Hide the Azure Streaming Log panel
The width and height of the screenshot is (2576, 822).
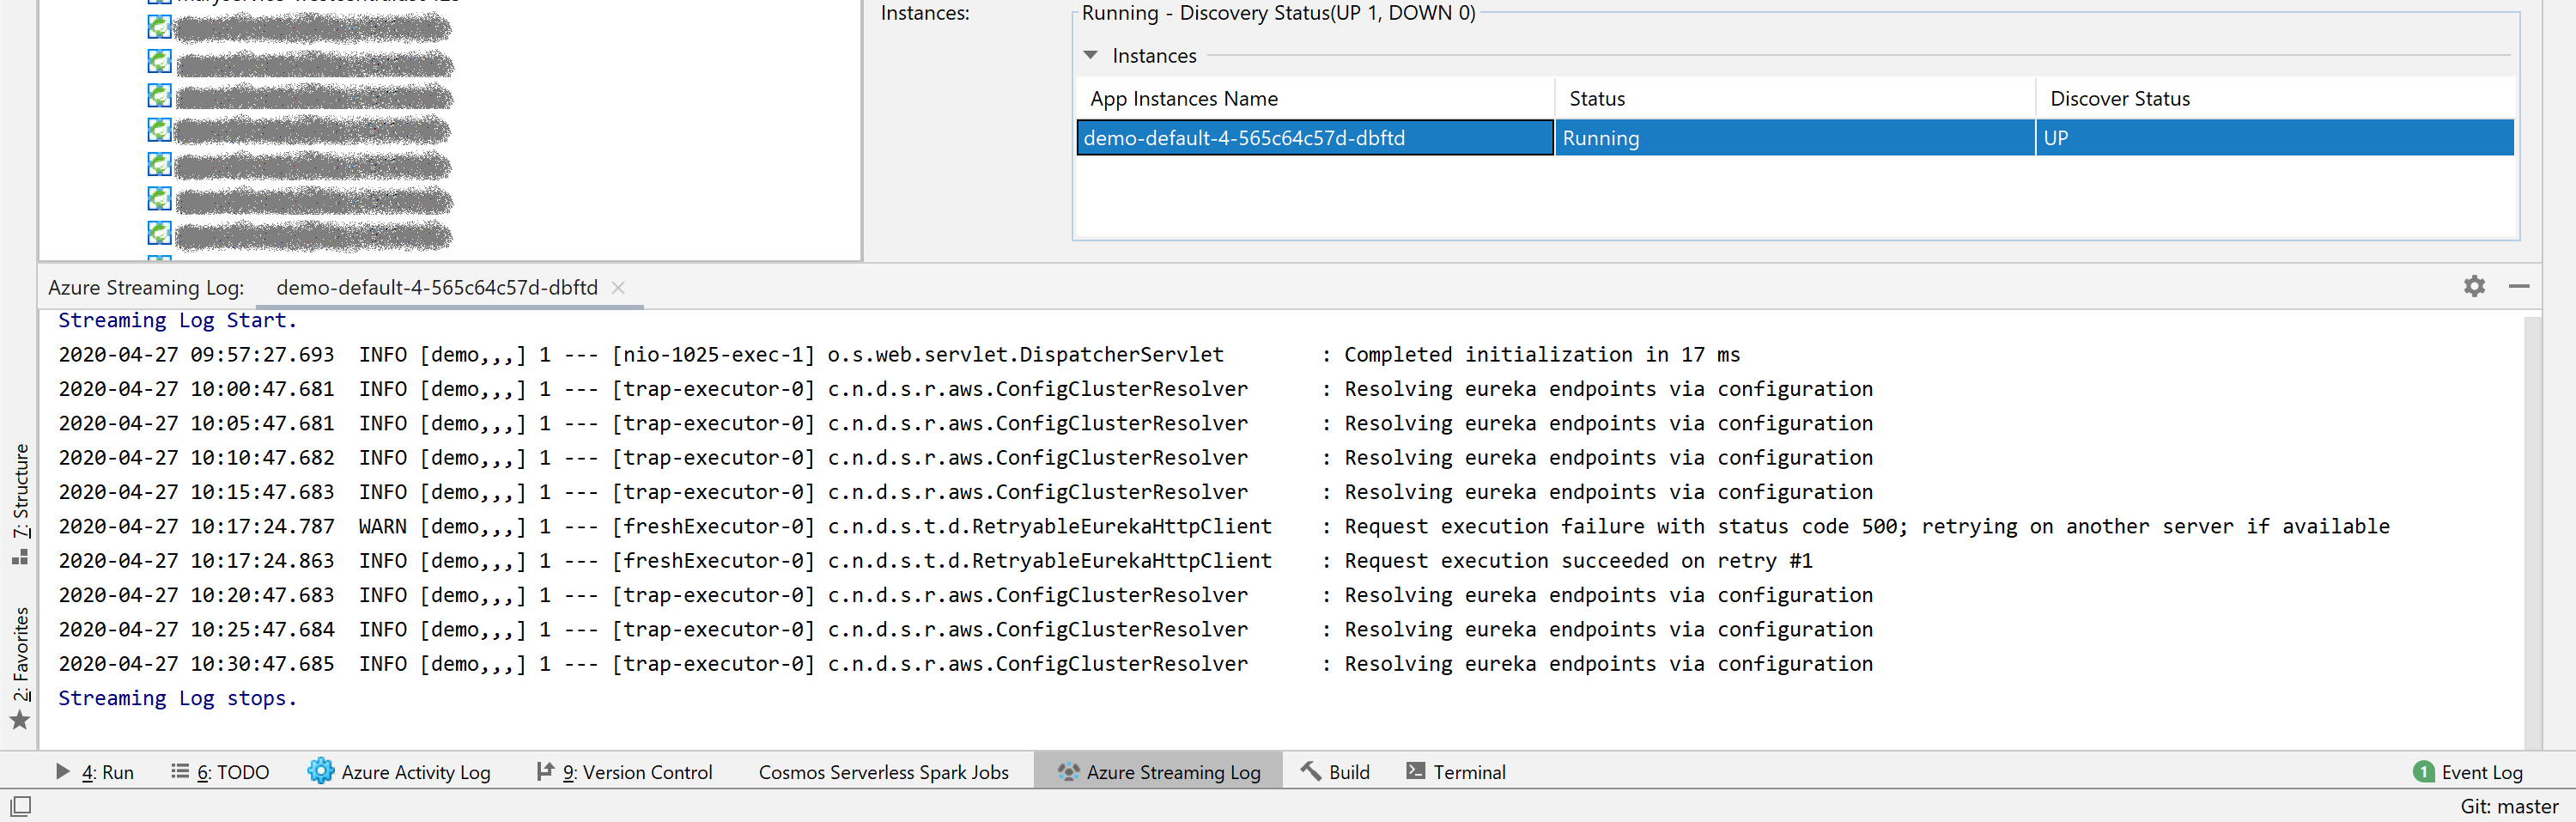[2519, 286]
